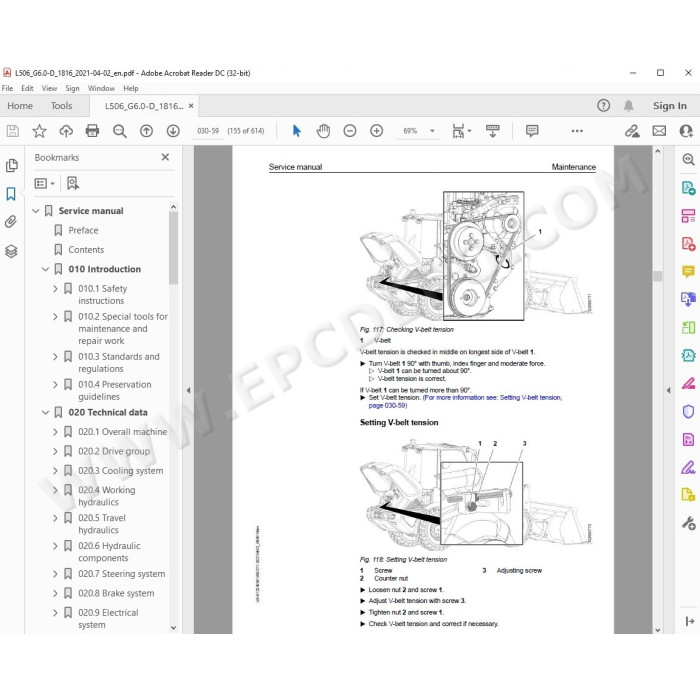
Task: Expand 010.3 Standards and regulations bookmark
Action: pyautogui.click(x=55, y=357)
